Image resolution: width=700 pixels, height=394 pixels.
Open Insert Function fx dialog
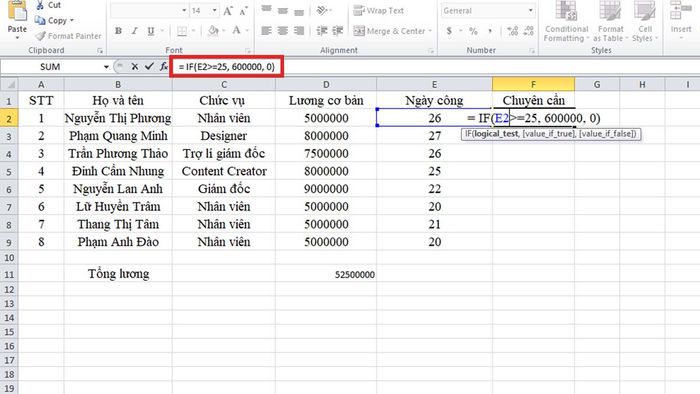tap(164, 66)
